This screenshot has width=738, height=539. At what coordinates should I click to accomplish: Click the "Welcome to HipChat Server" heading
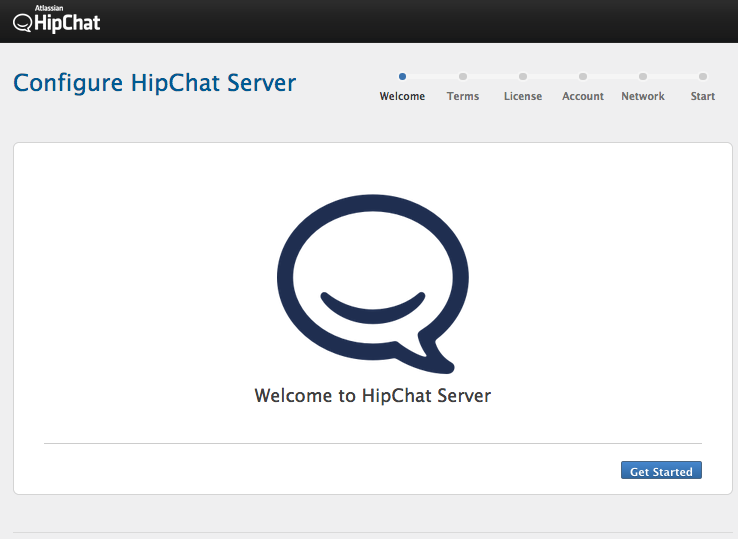(373, 395)
